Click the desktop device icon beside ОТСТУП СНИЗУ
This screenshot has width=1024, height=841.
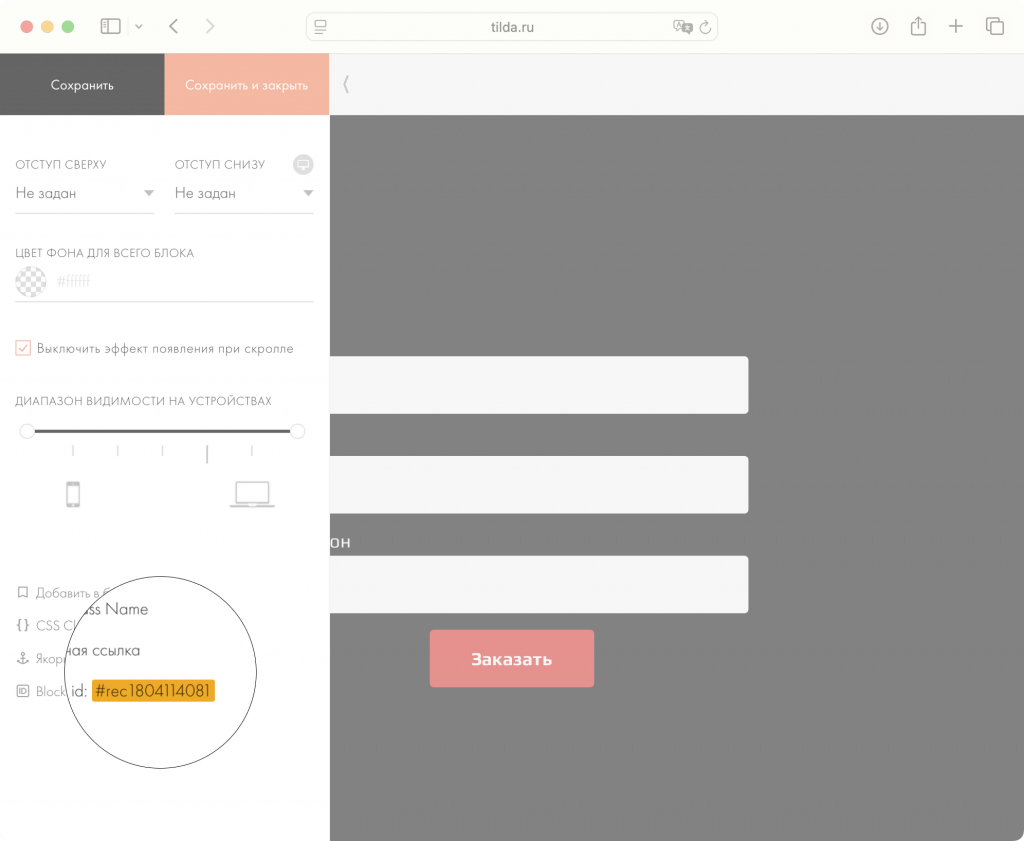point(303,164)
